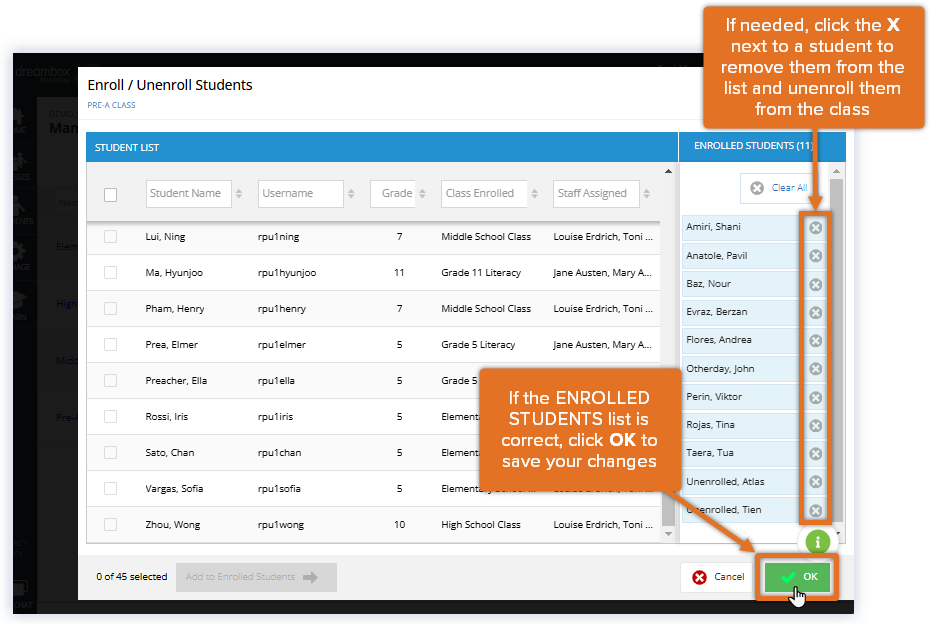The height and width of the screenshot is (624, 932).
Task: Remove Anatole, Pavil from enrolled list
Action: (x=816, y=256)
